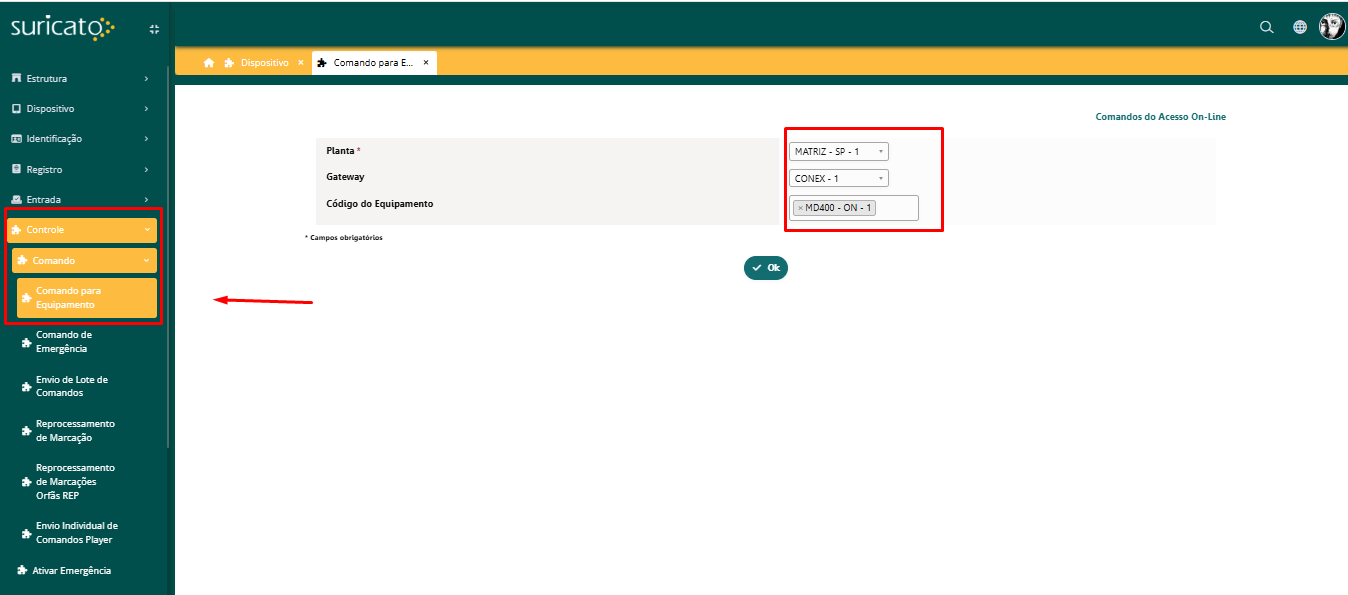The height and width of the screenshot is (595, 1348).
Task: Click the Suricato logo
Action: pyautogui.click(x=62, y=28)
